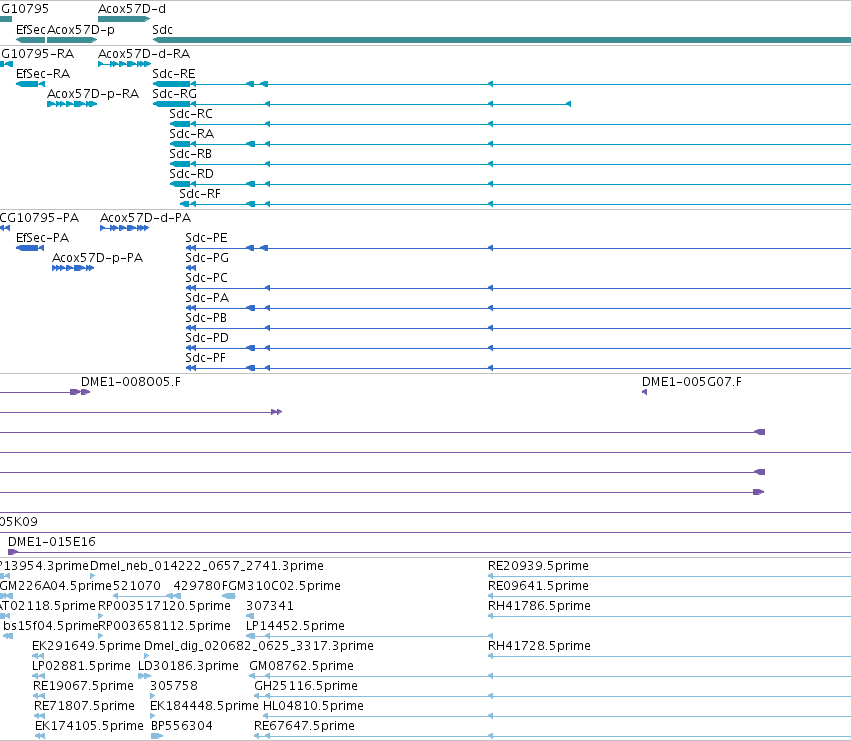Select the Sdc-PG protein label
This screenshot has width=851, height=741.
(207, 258)
